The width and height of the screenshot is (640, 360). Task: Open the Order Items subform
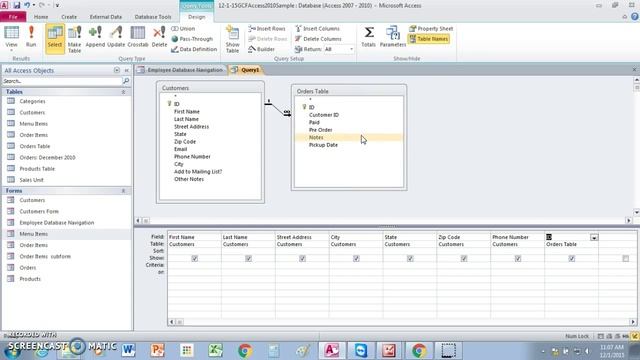(45, 256)
